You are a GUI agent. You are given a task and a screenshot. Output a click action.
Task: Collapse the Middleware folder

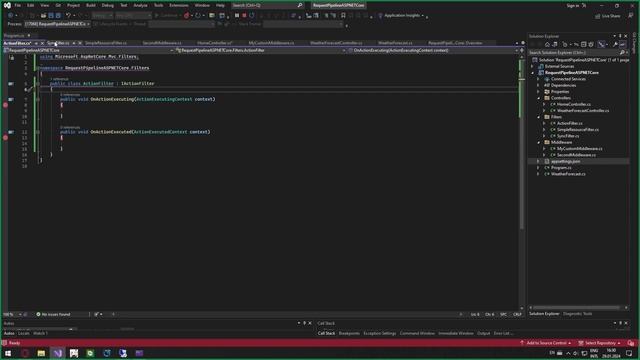tap(538, 142)
